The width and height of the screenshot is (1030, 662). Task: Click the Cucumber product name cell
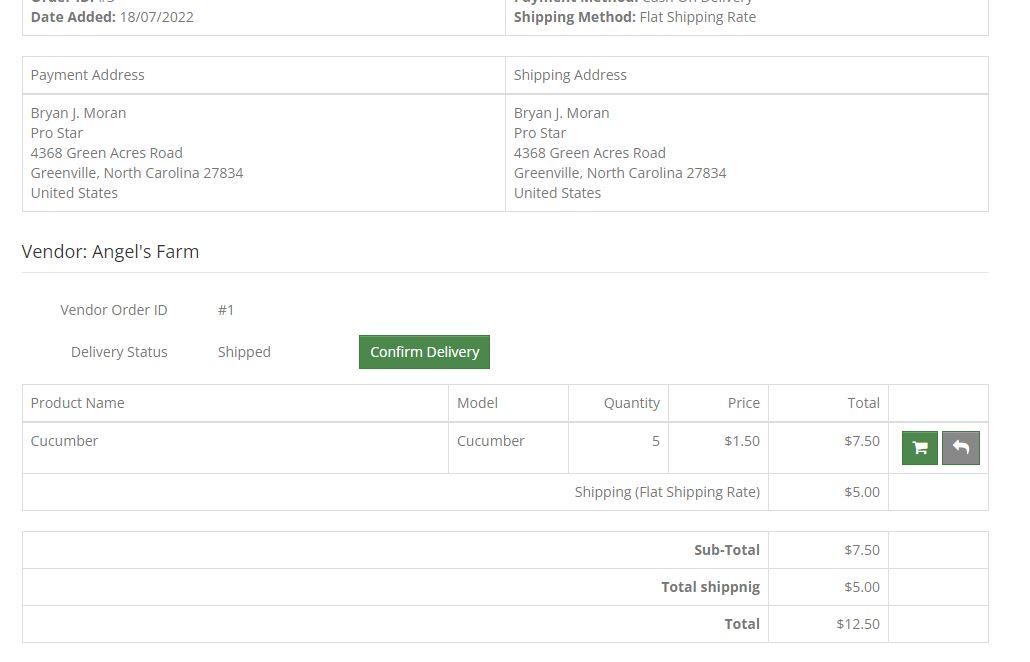[x=65, y=441]
